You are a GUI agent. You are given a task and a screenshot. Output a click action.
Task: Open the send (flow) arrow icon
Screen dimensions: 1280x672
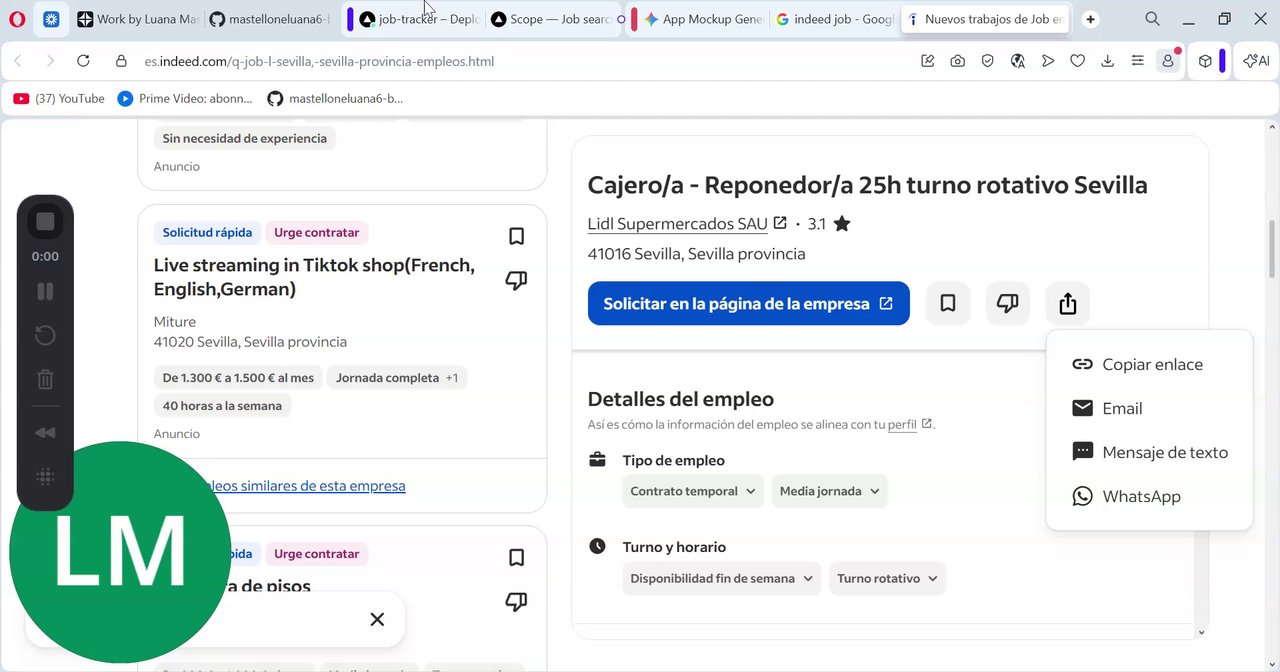coord(1048,61)
